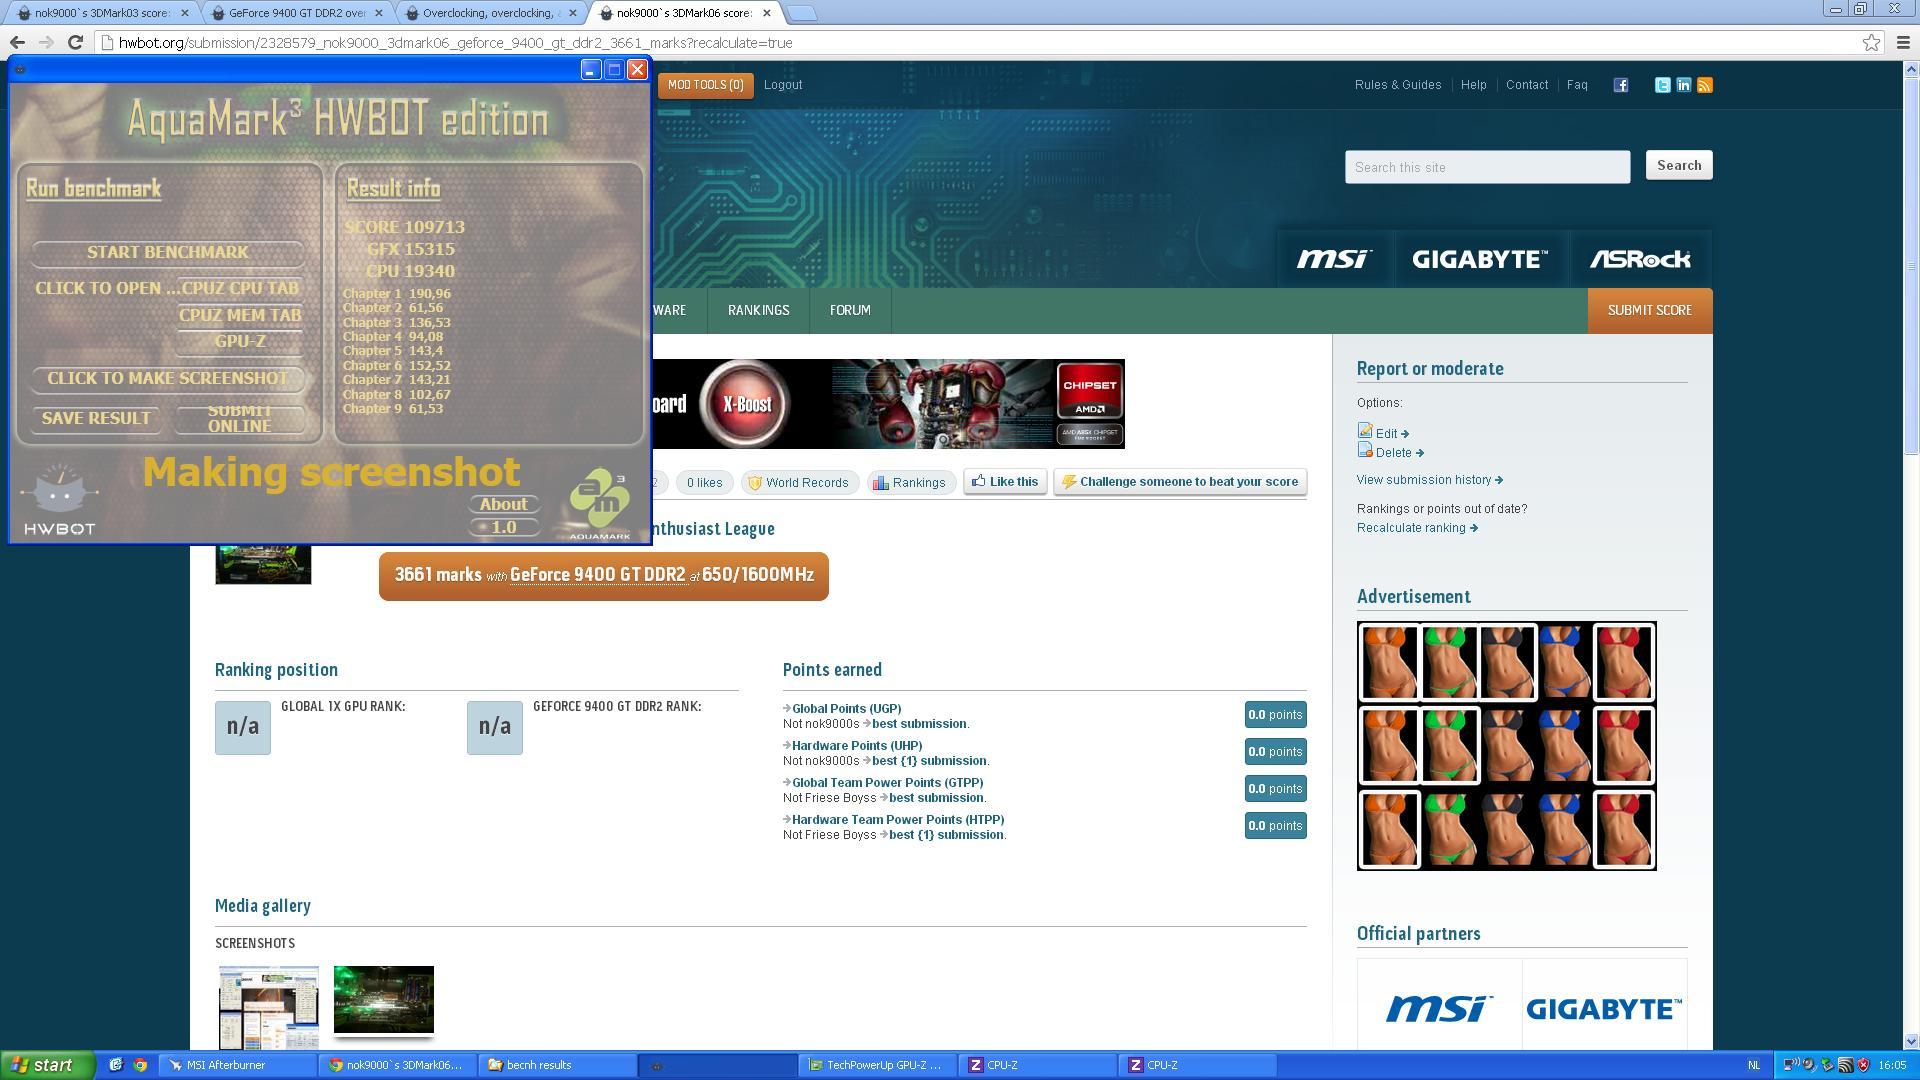Screen dimensions: 1920x1080
Task: Open the Help link
Action: (1473, 85)
